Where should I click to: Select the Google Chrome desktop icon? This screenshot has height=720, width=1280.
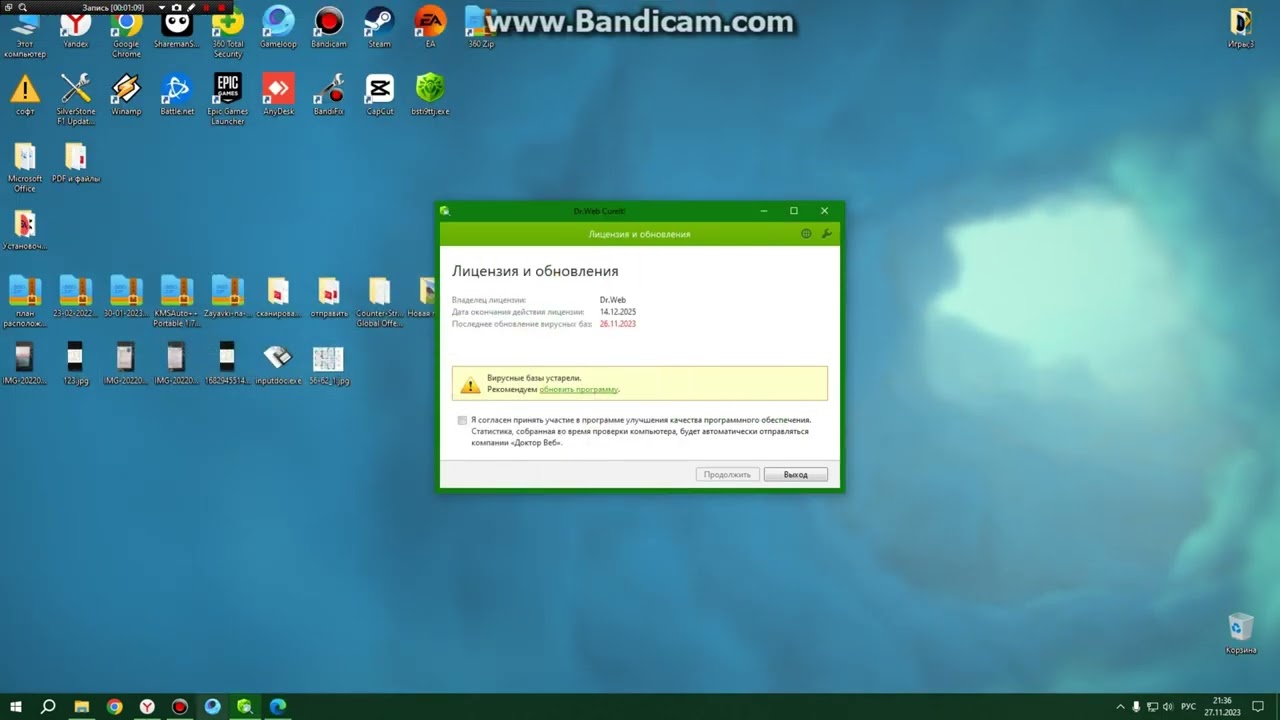pyautogui.click(x=126, y=31)
